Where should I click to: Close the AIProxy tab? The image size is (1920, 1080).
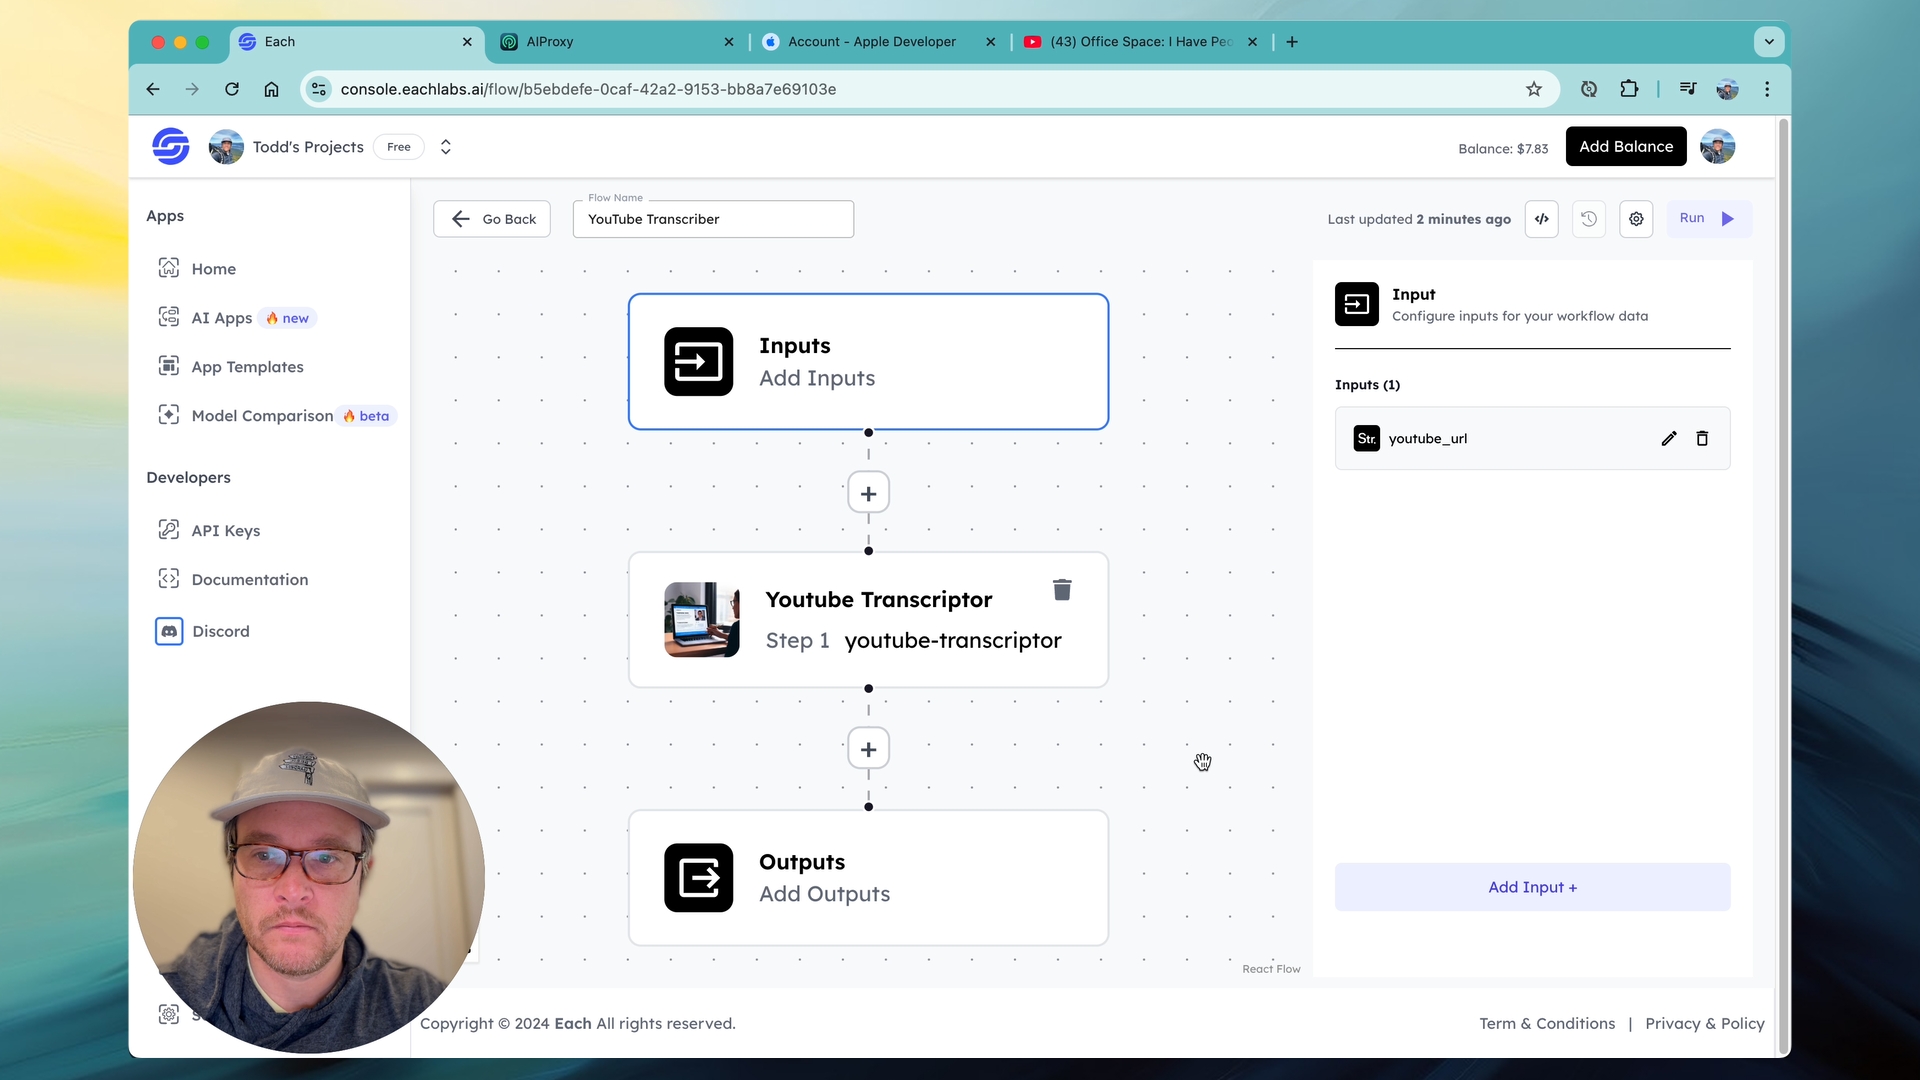tap(729, 42)
